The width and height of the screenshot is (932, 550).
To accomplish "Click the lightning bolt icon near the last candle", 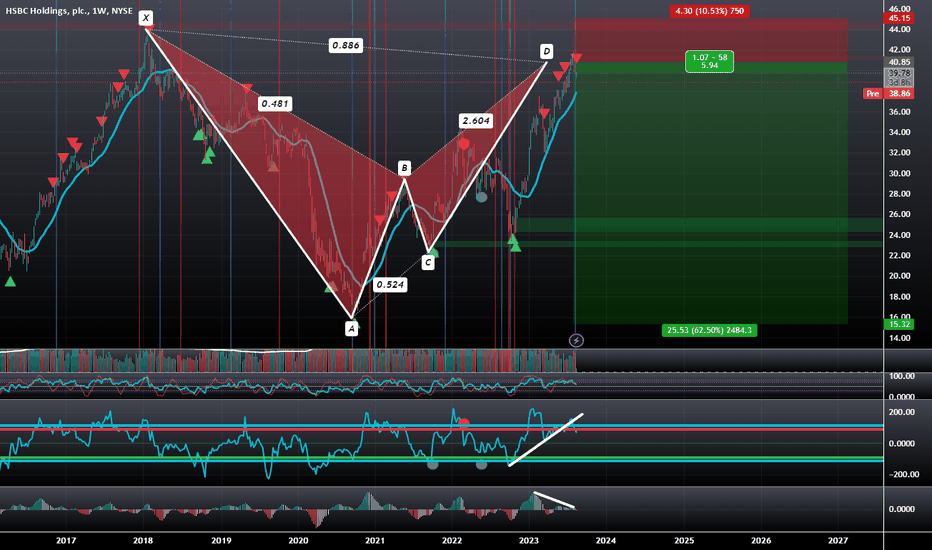I will (x=576, y=340).
